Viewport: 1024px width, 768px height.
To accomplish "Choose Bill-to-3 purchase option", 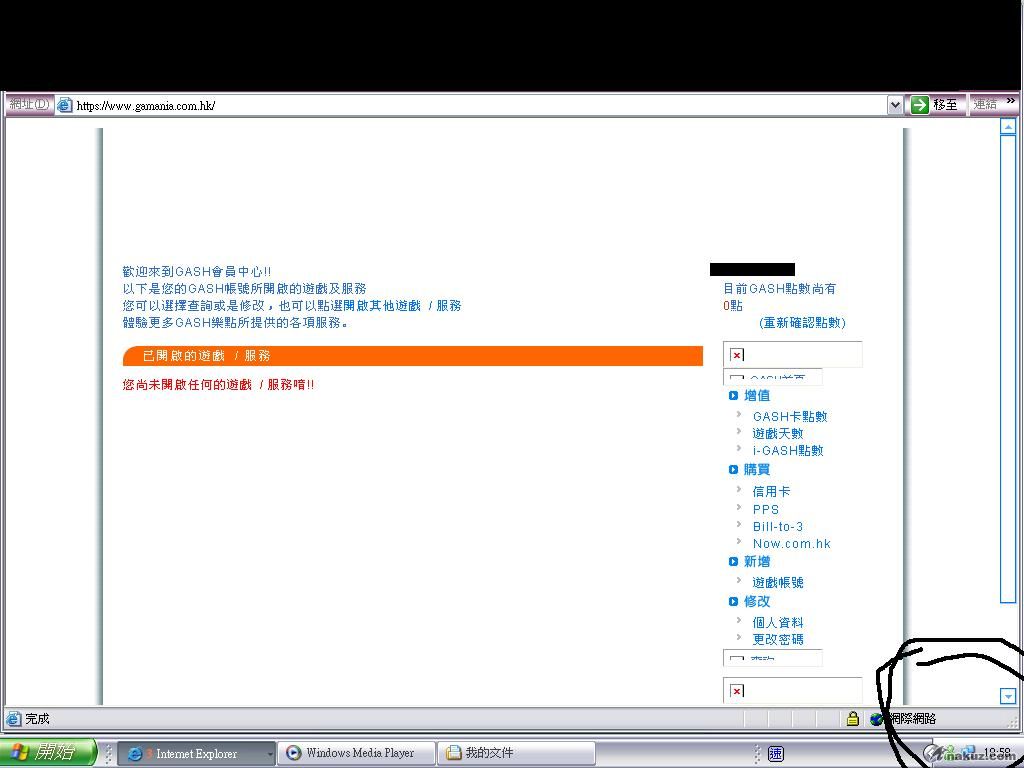I will coord(778,526).
